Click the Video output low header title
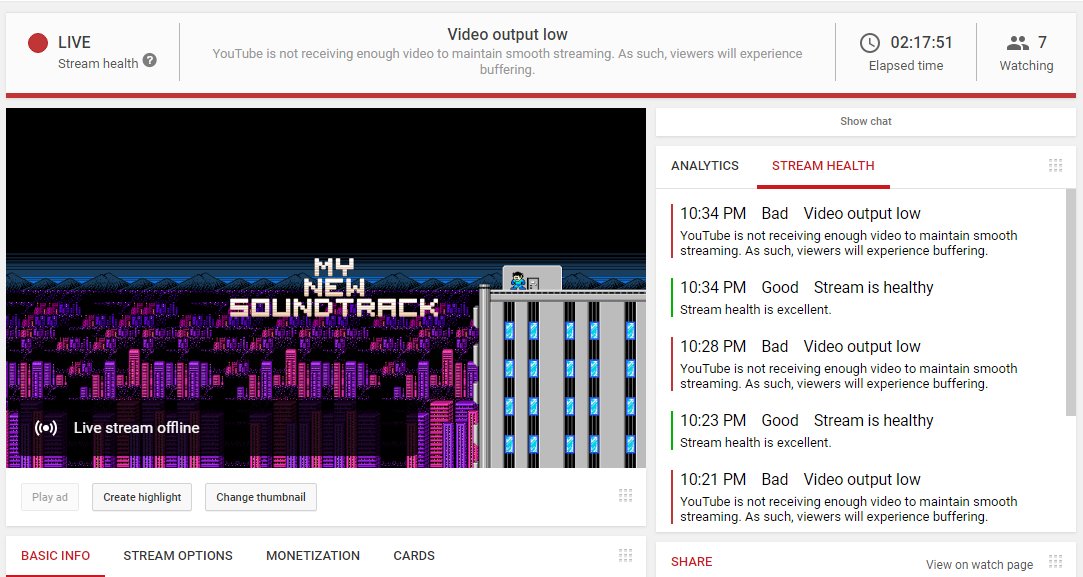The width and height of the screenshot is (1083, 577). point(507,35)
